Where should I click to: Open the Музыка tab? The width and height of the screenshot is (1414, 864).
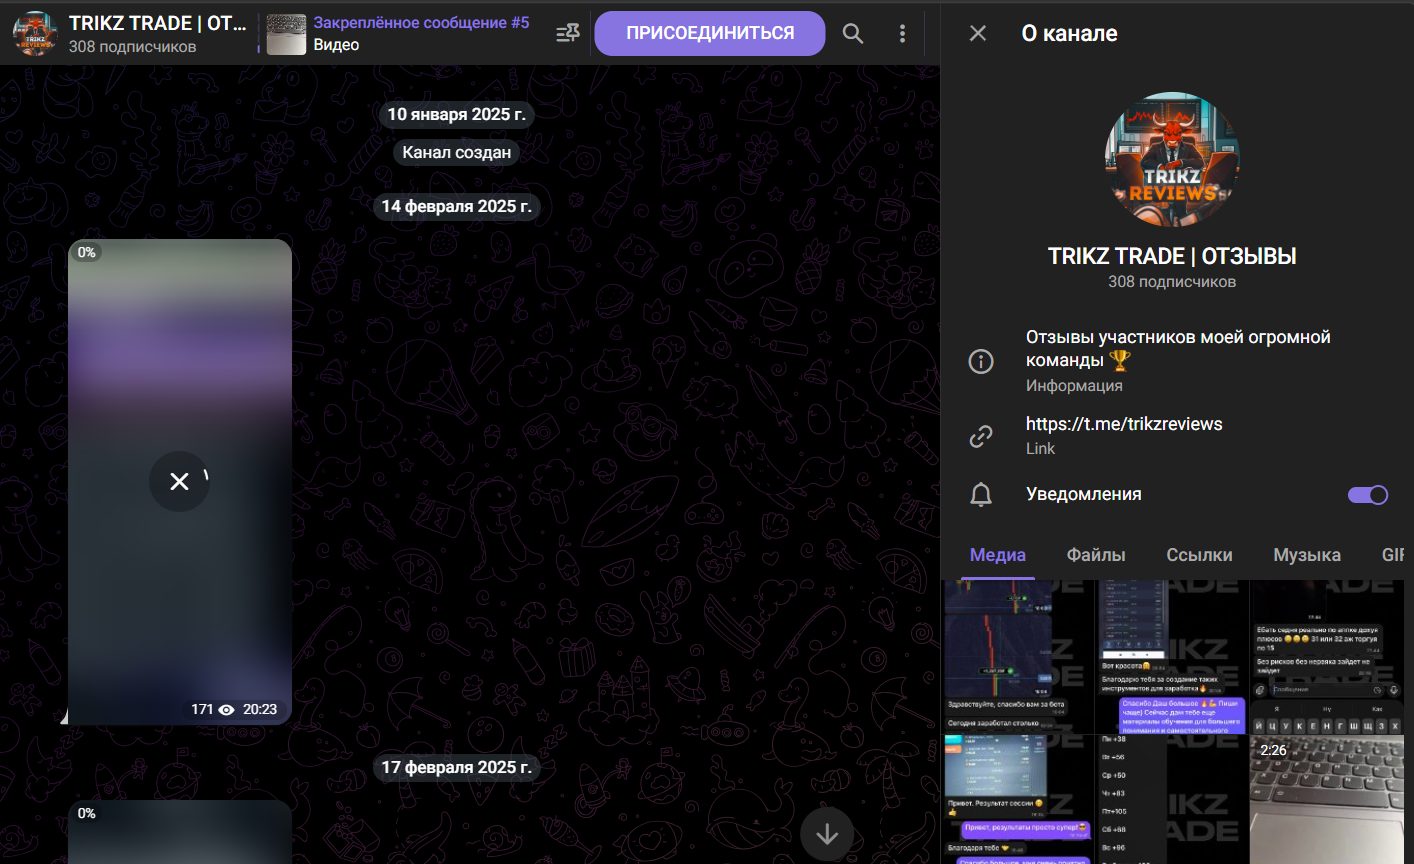[1306, 555]
